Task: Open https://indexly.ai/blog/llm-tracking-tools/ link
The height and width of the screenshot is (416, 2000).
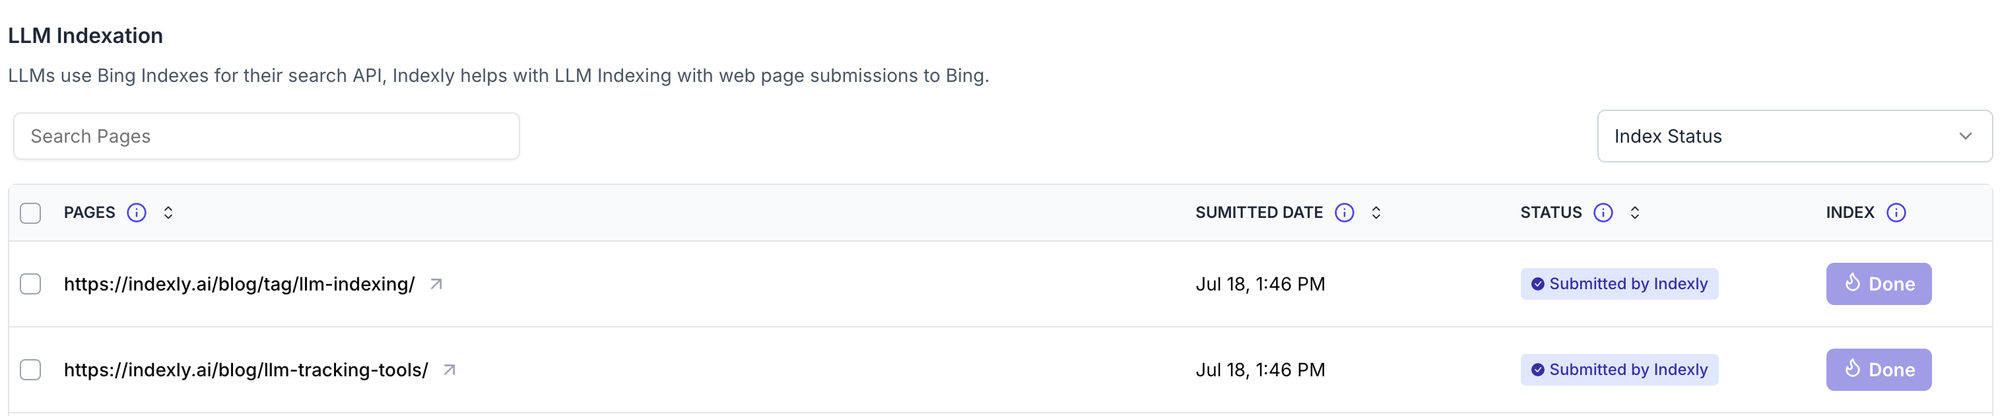Action: point(246,370)
